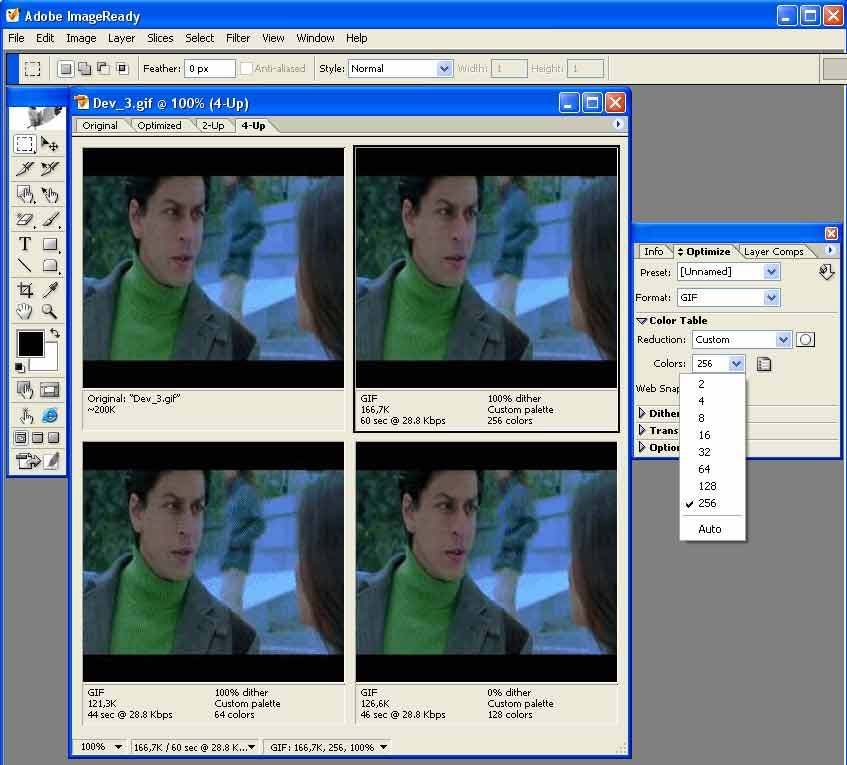The image size is (847, 765).
Task: Select the Slice Select tool
Action: [x=50, y=169]
